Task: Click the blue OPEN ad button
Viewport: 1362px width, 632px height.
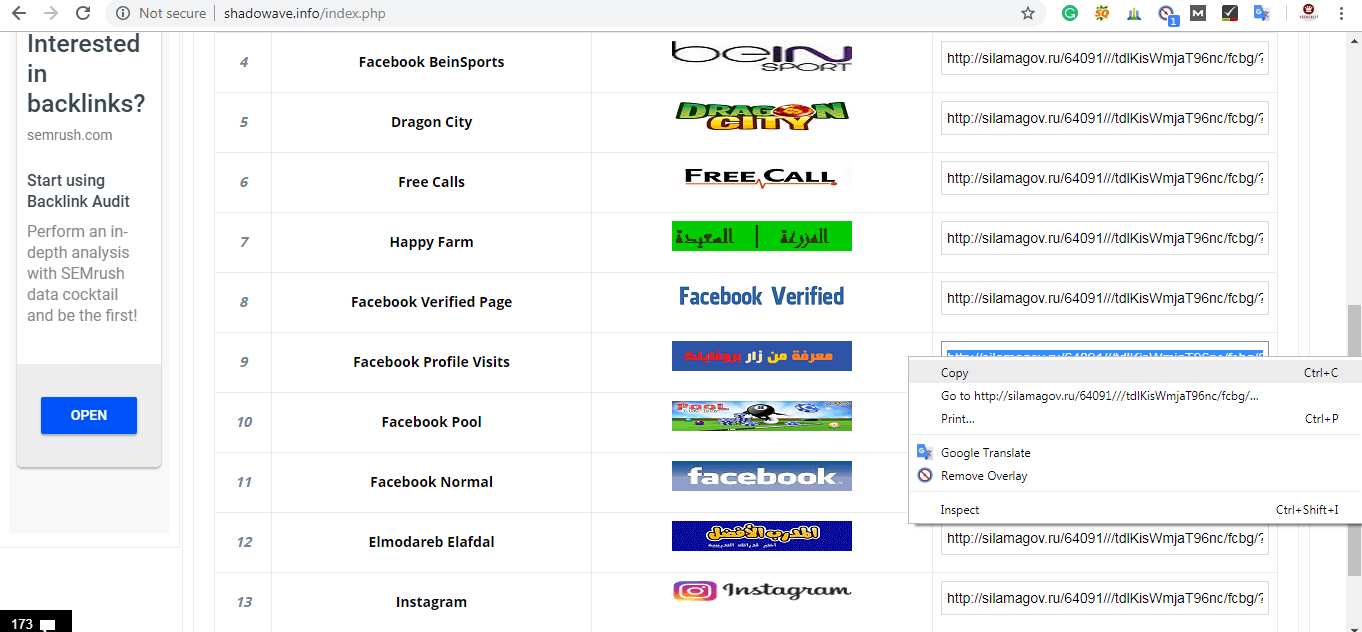Action: tap(89, 415)
